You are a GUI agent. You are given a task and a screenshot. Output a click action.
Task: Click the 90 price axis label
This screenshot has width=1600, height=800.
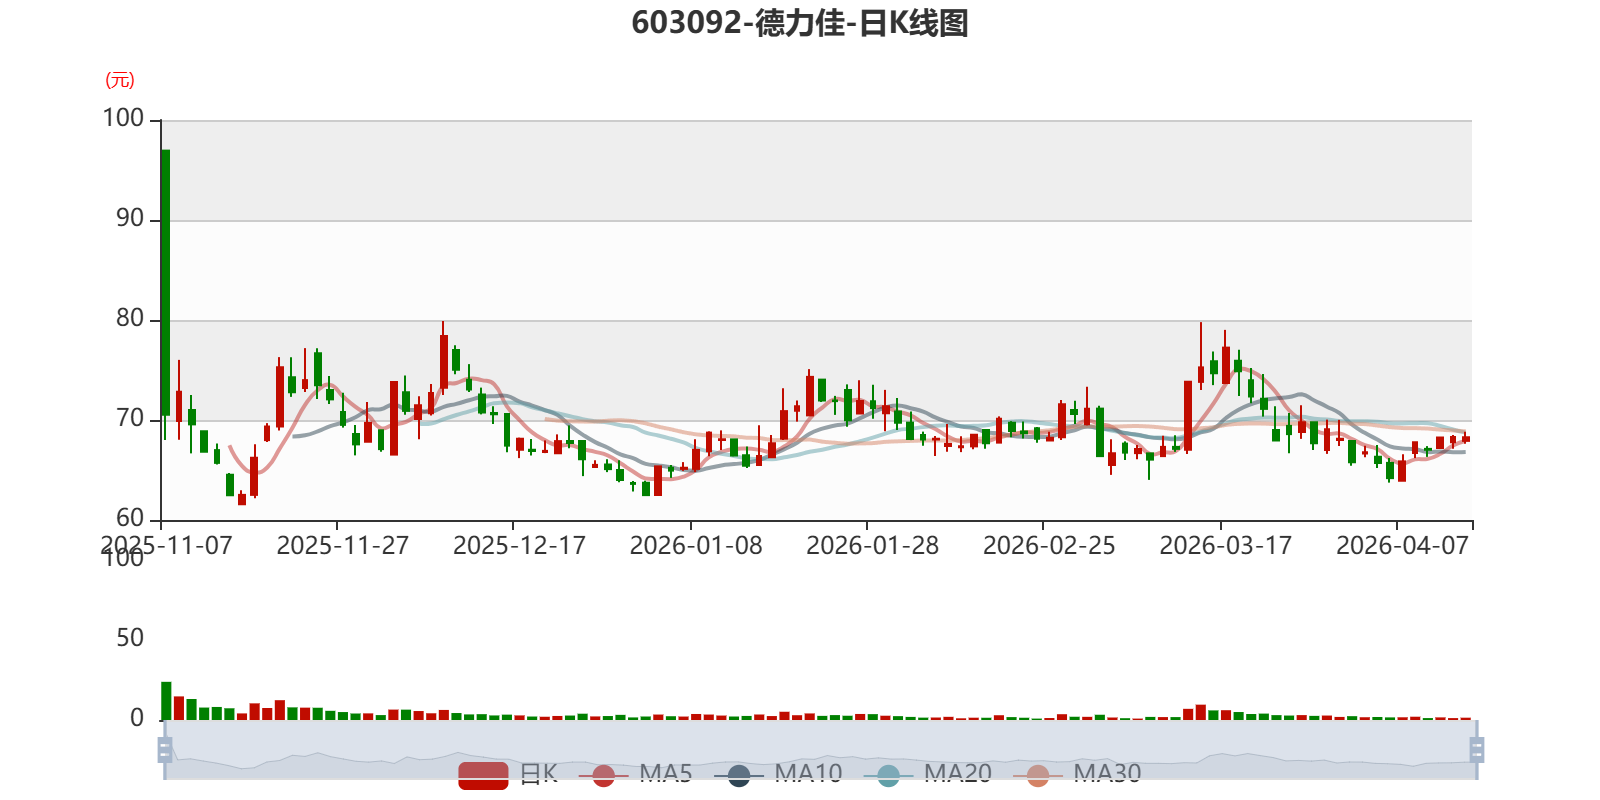point(130,219)
